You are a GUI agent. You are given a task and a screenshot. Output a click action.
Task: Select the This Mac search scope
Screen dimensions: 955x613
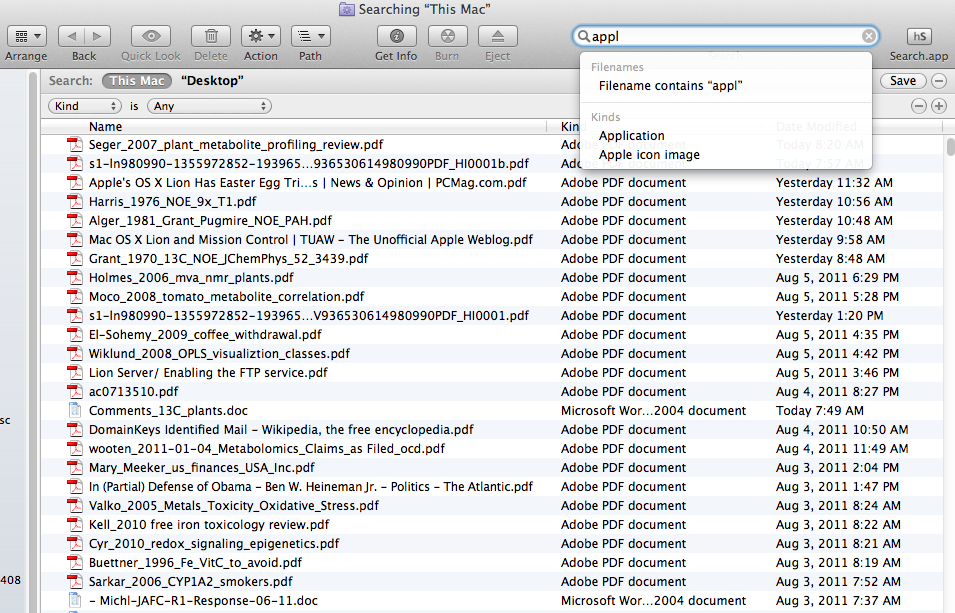[x=137, y=80]
